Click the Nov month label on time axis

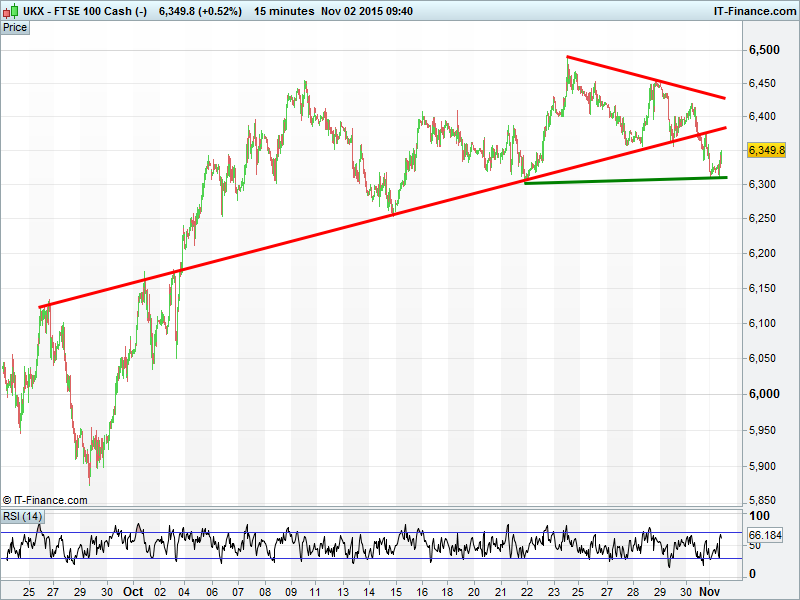pos(707,591)
